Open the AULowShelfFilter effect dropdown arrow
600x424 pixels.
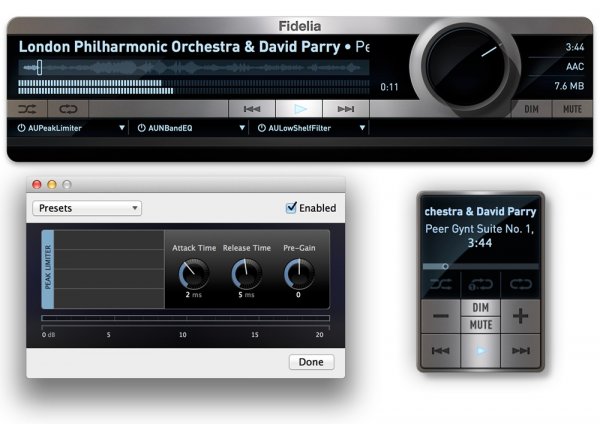tap(362, 128)
